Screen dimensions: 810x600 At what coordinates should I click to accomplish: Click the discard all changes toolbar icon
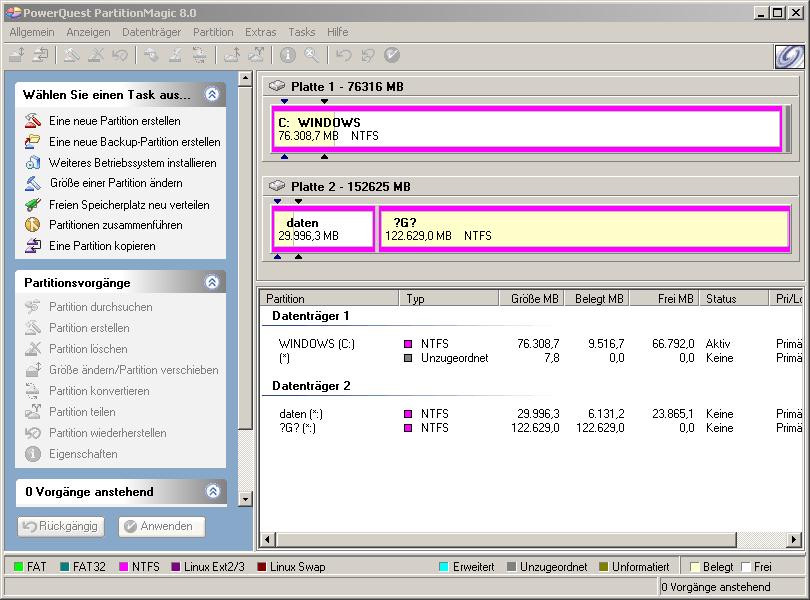click(368, 55)
